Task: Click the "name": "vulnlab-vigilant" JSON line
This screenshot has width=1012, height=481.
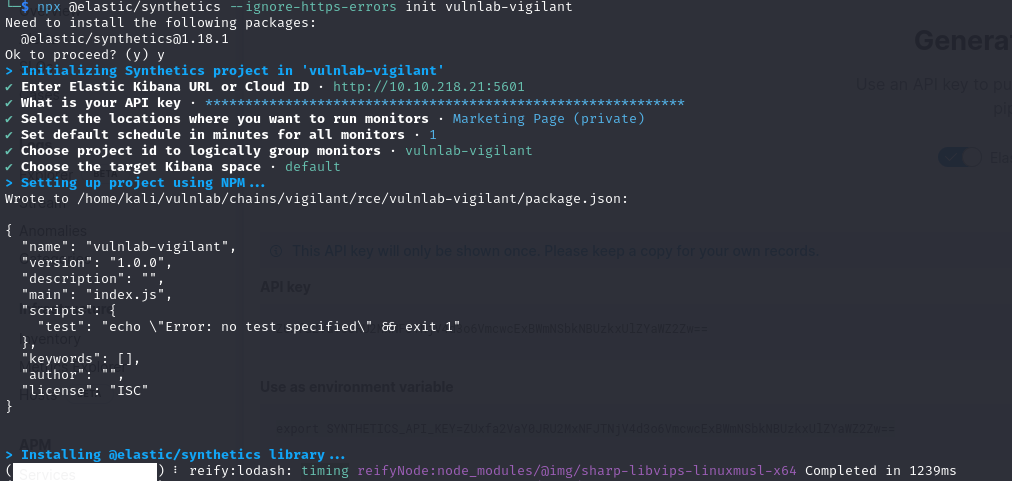Action: pos(129,247)
